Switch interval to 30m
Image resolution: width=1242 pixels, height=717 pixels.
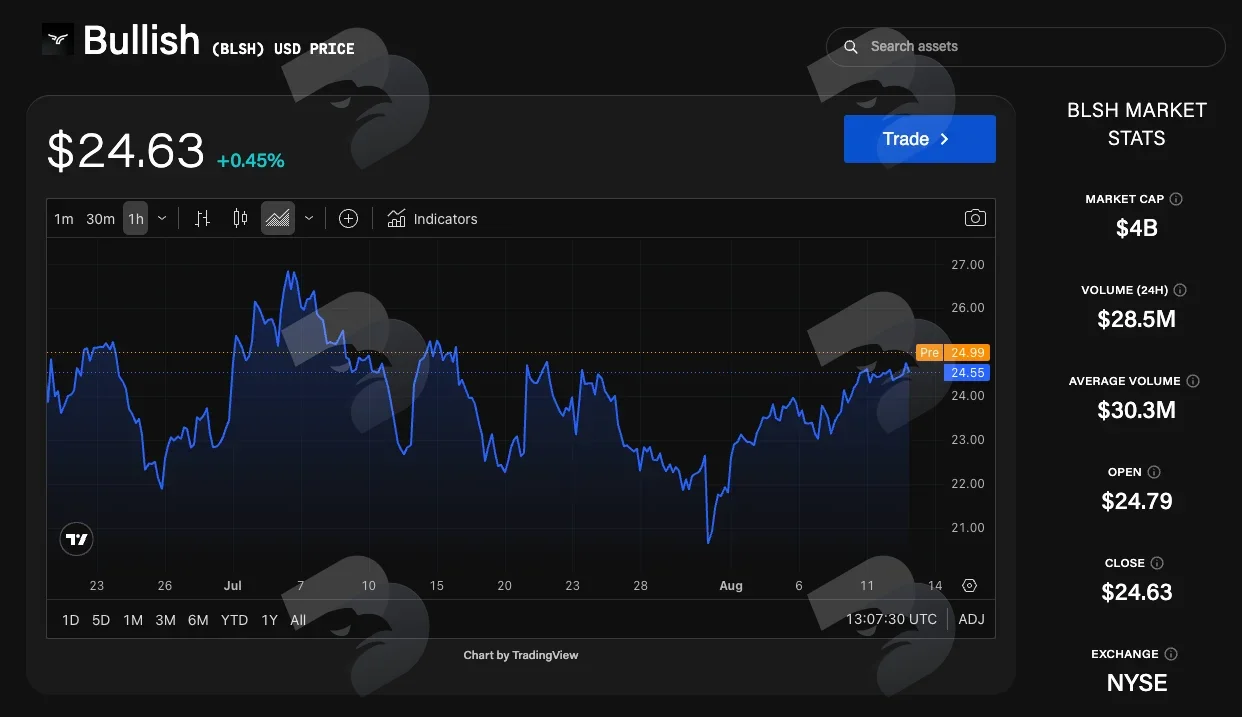coord(100,219)
